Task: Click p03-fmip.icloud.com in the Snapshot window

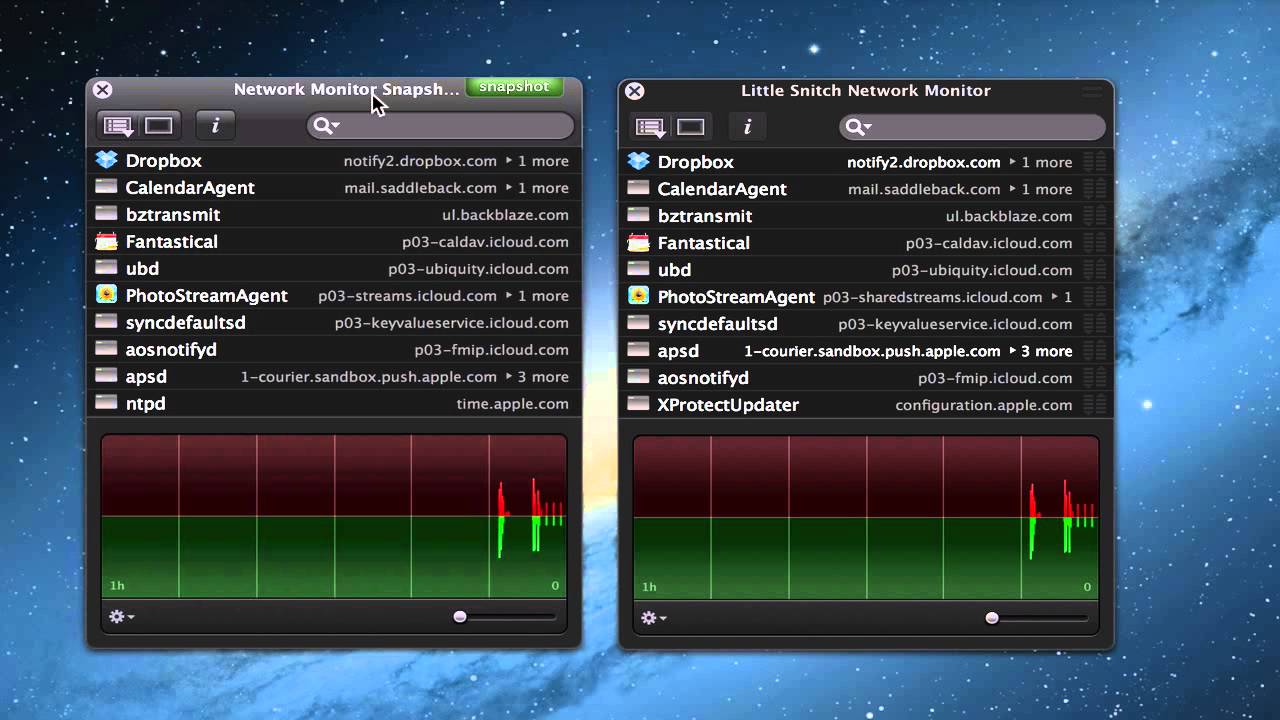Action: [491, 350]
